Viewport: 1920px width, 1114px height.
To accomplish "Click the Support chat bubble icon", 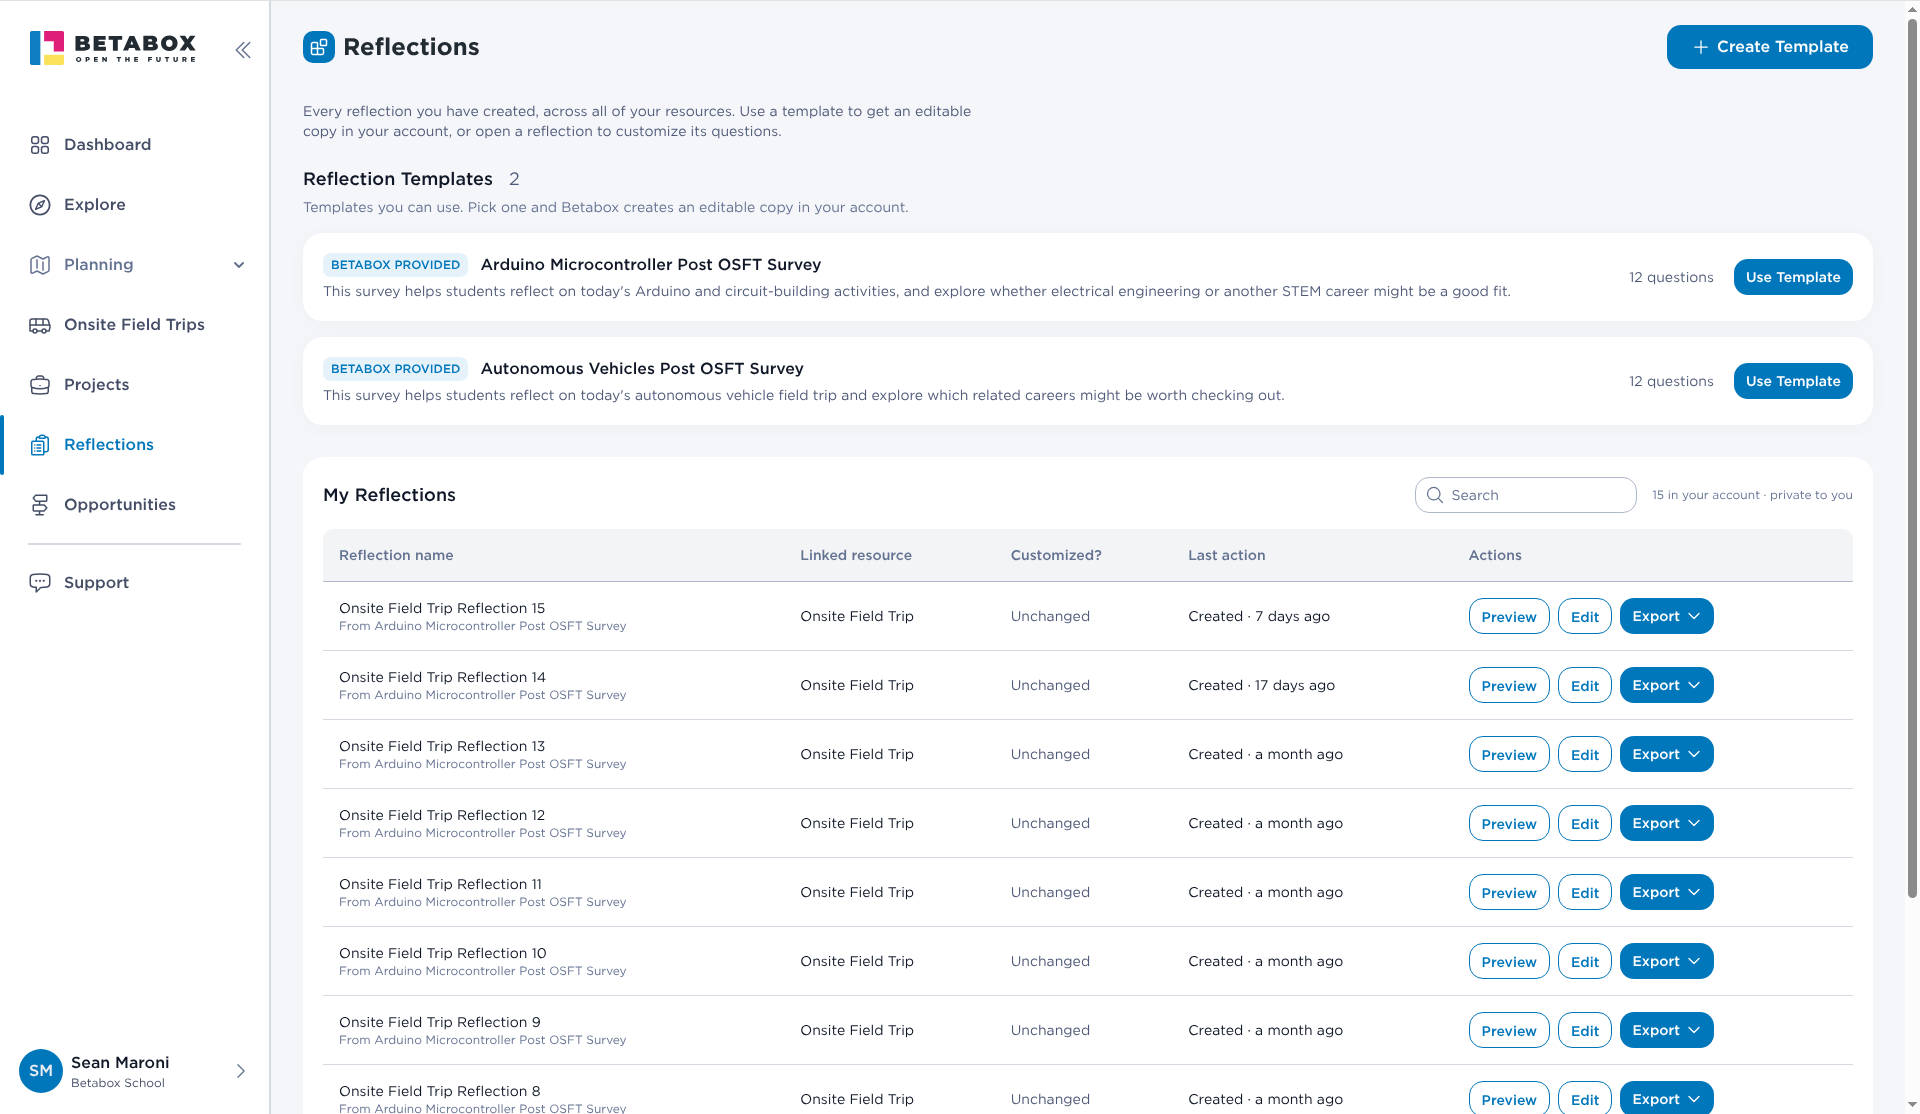I will point(40,583).
